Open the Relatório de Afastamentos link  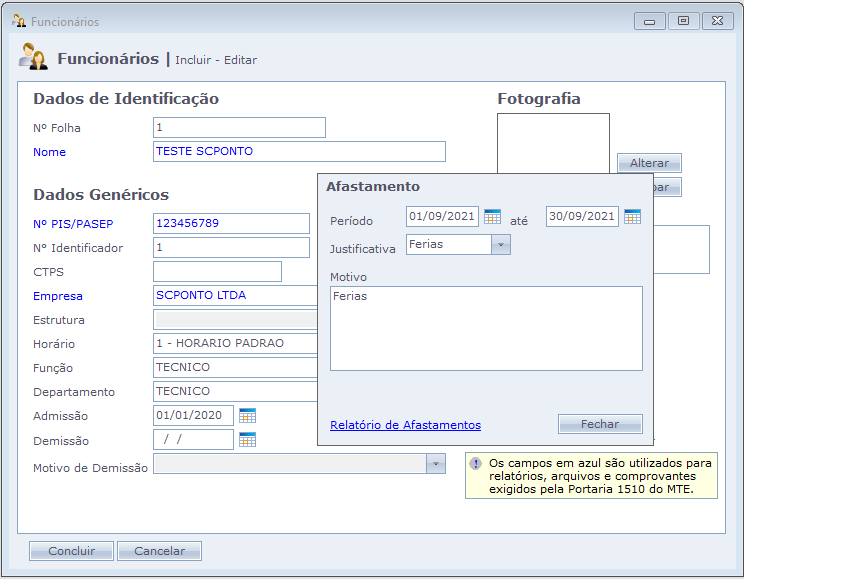[405, 425]
